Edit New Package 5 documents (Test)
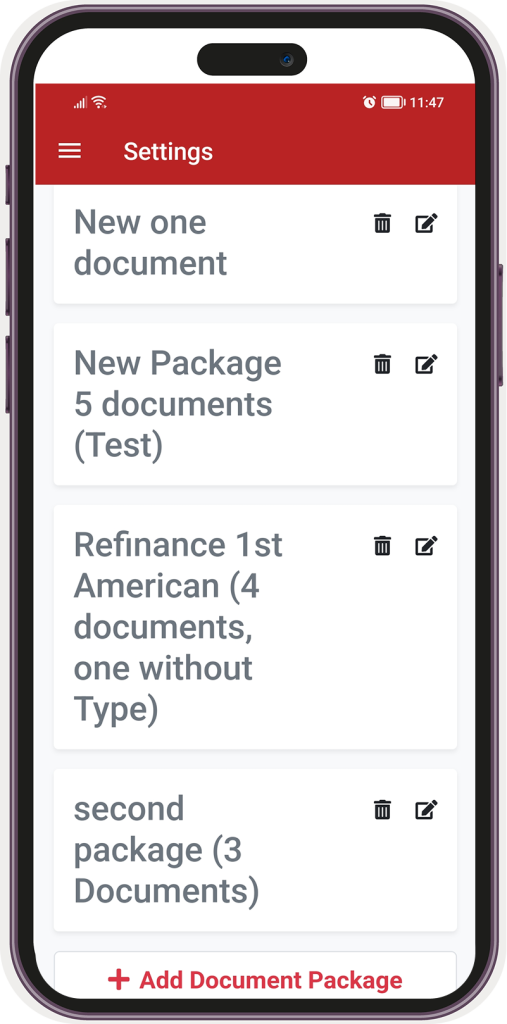This screenshot has height=1024, width=507. point(426,364)
